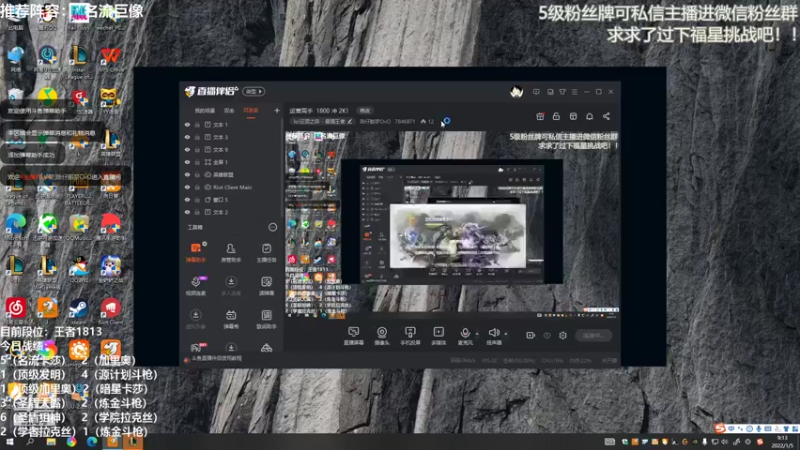The image size is (800, 450).
Task: Add a screen capture source from bottom toolbar
Action: click(354, 336)
